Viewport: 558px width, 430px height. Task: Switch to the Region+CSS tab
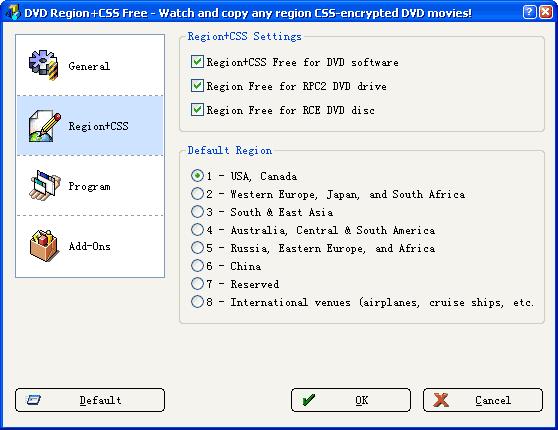click(x=90, y=126)
